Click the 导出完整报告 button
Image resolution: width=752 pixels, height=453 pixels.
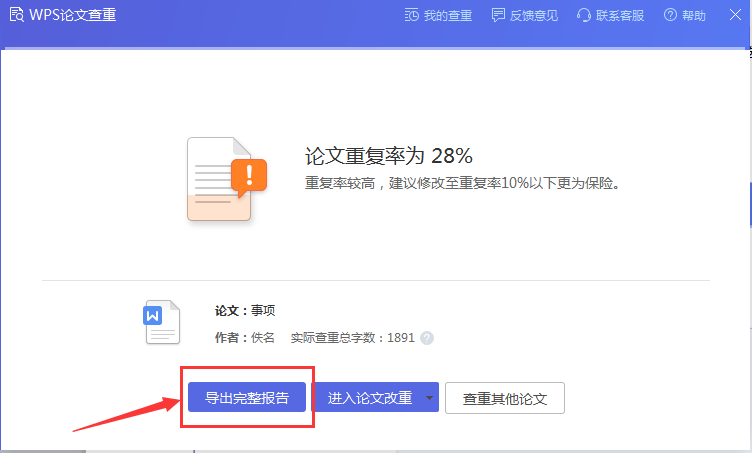click(247, 398)
